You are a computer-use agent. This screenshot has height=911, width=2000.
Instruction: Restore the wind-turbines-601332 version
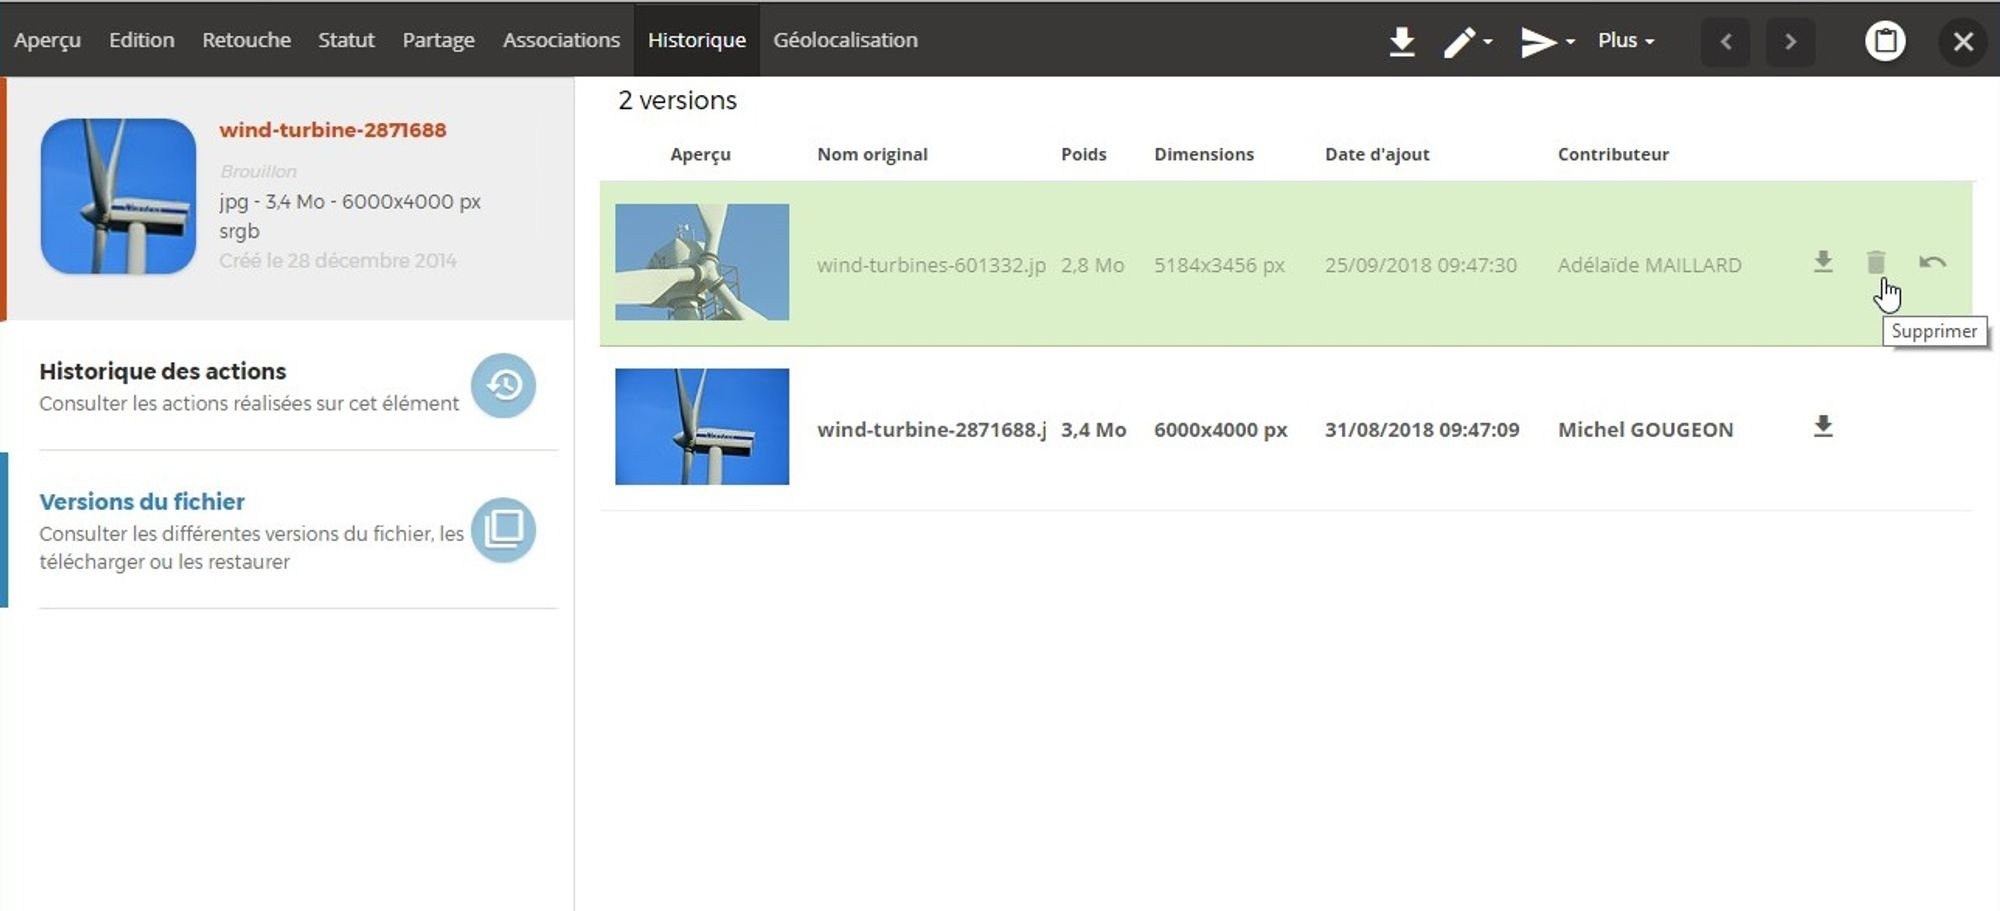pyautogui.click(x=1932, y=262)
